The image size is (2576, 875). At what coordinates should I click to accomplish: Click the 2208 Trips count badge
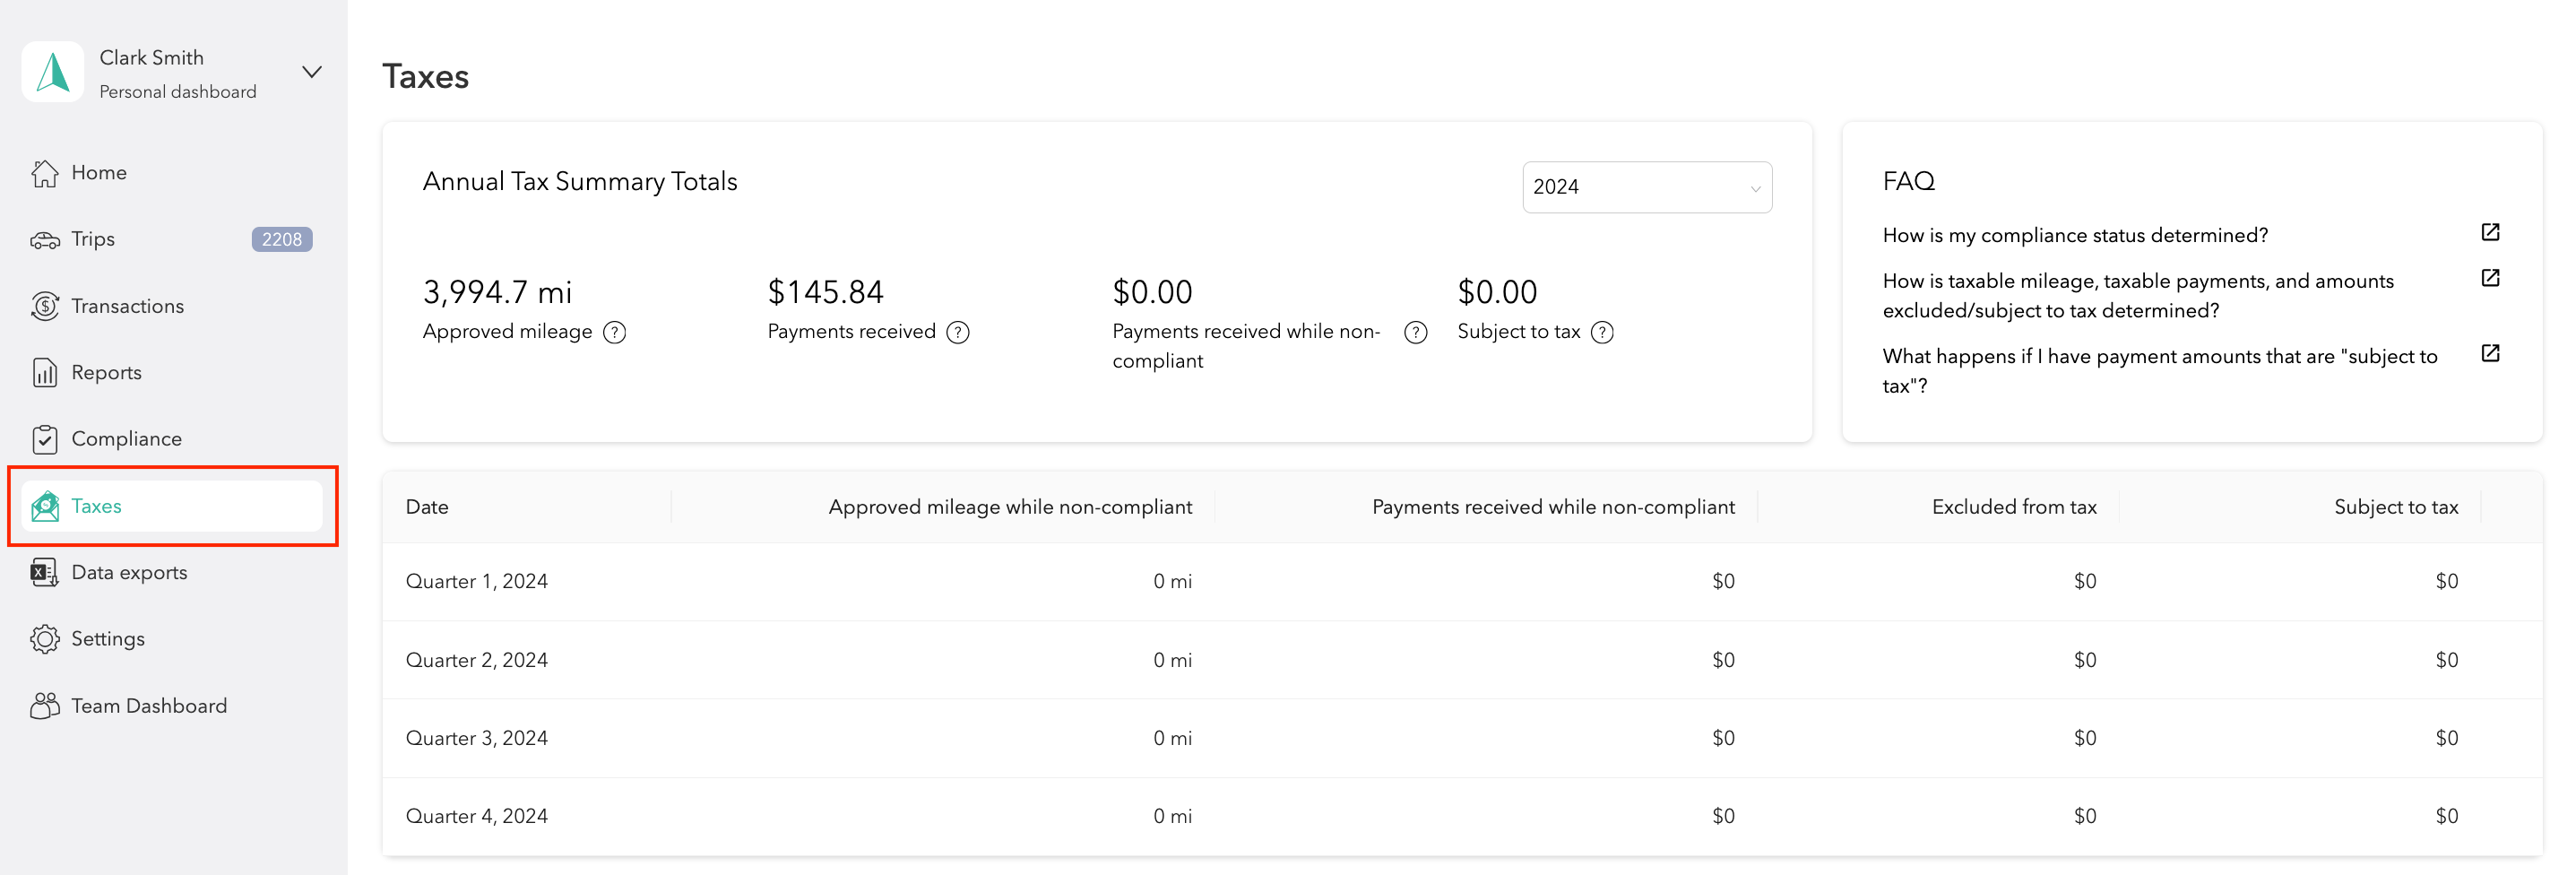point(281,240)
